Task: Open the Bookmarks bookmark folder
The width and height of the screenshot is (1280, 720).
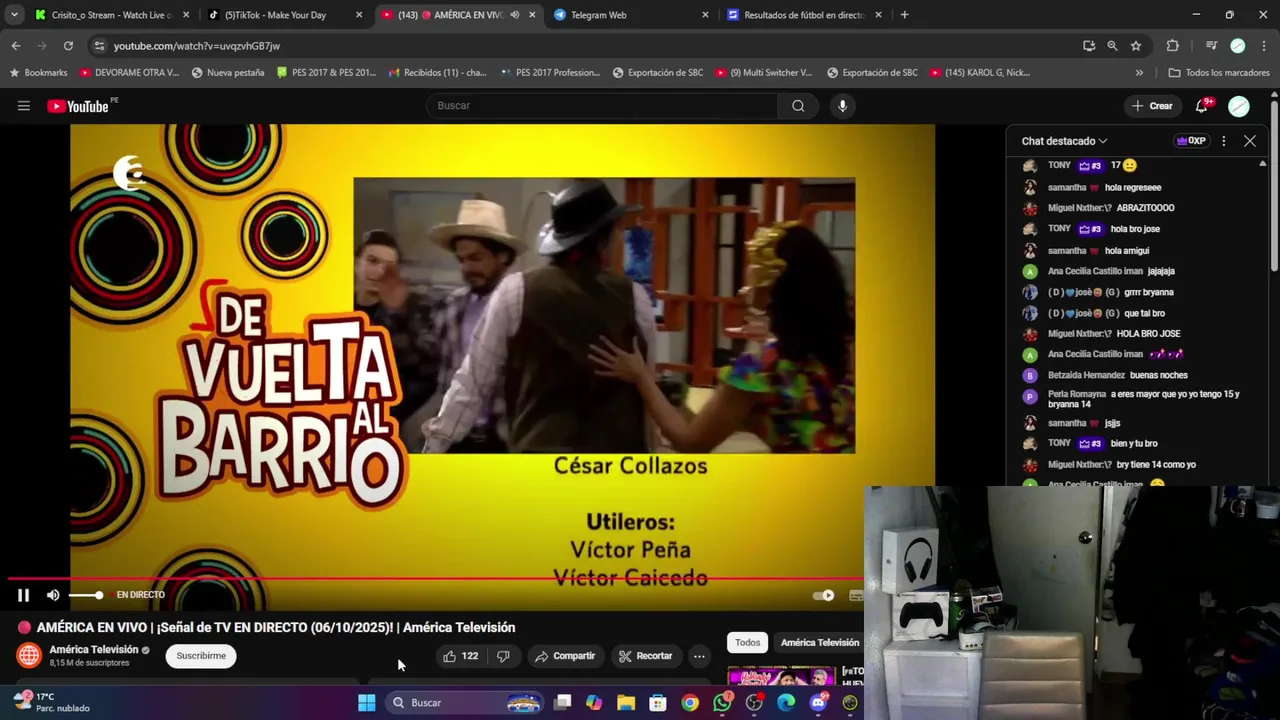Action: point(38,73)
